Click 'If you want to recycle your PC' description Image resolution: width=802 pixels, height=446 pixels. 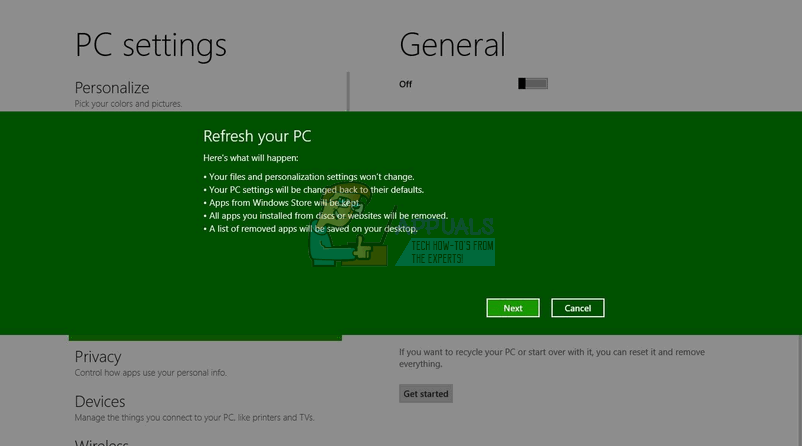click(x=552, y=358)
